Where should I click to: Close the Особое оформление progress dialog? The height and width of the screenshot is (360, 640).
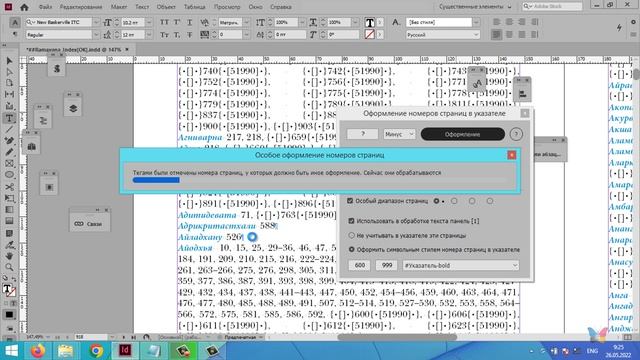(x=511, y=155)
